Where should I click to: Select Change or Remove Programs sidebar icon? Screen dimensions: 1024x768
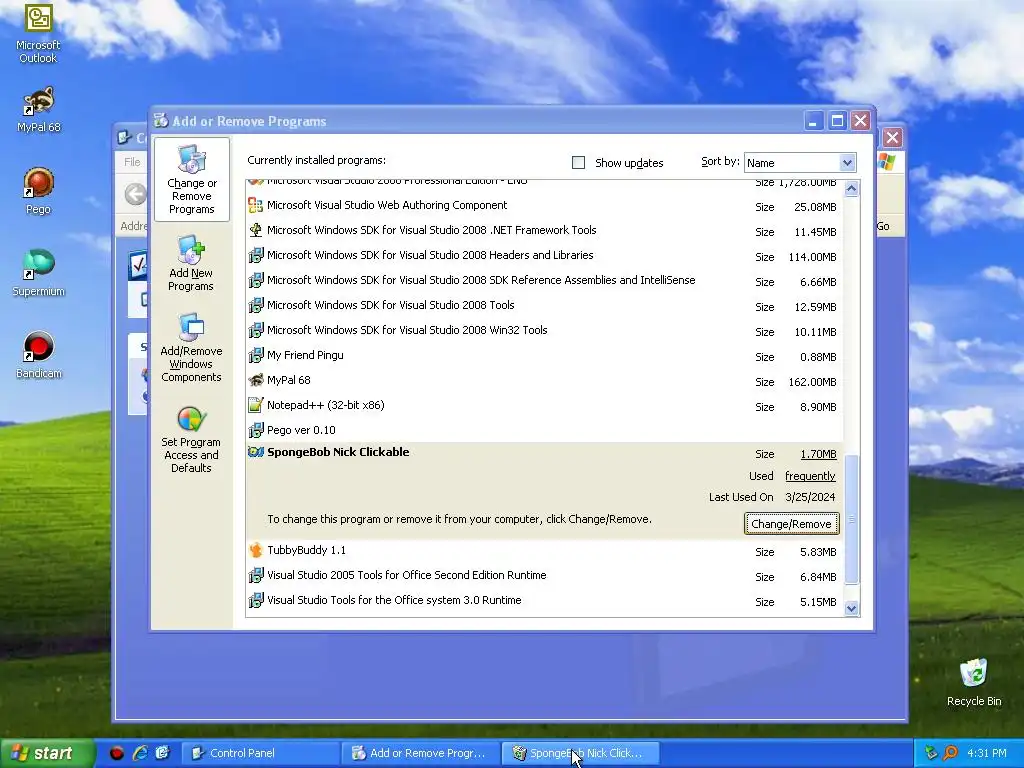(191, 180)
